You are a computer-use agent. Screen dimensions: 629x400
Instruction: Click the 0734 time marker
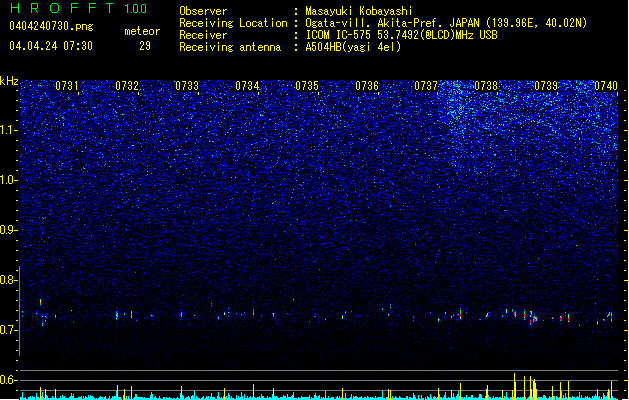(x=247, y=86)
